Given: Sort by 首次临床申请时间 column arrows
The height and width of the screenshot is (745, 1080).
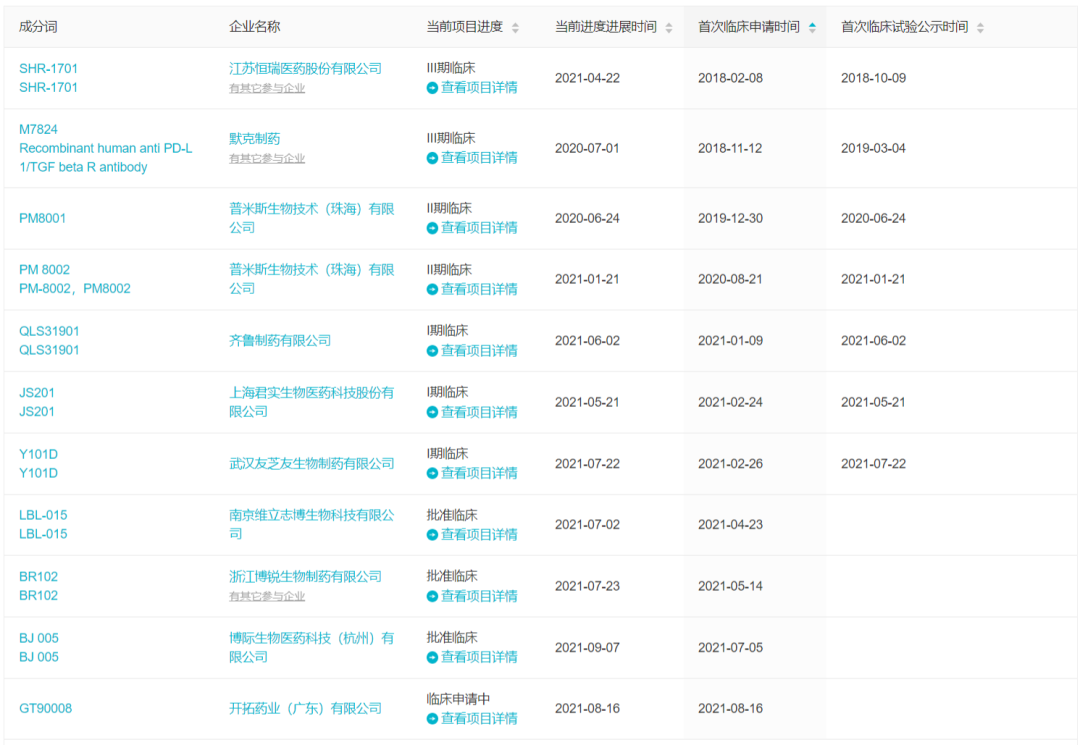Looking at the screenshot, I should 812,28.
